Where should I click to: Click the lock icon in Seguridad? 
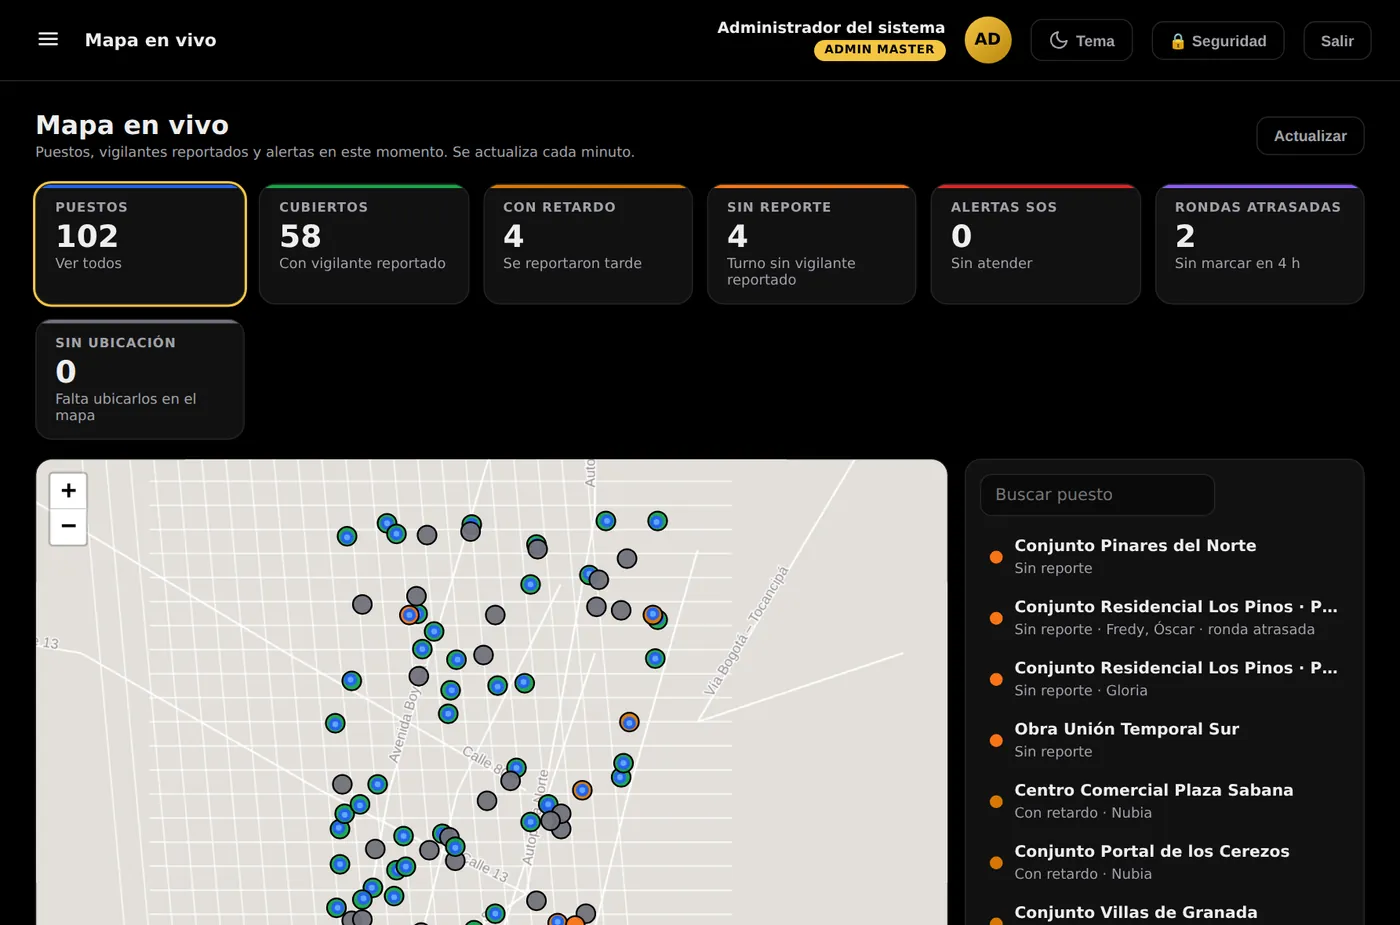click(1177, 41)
